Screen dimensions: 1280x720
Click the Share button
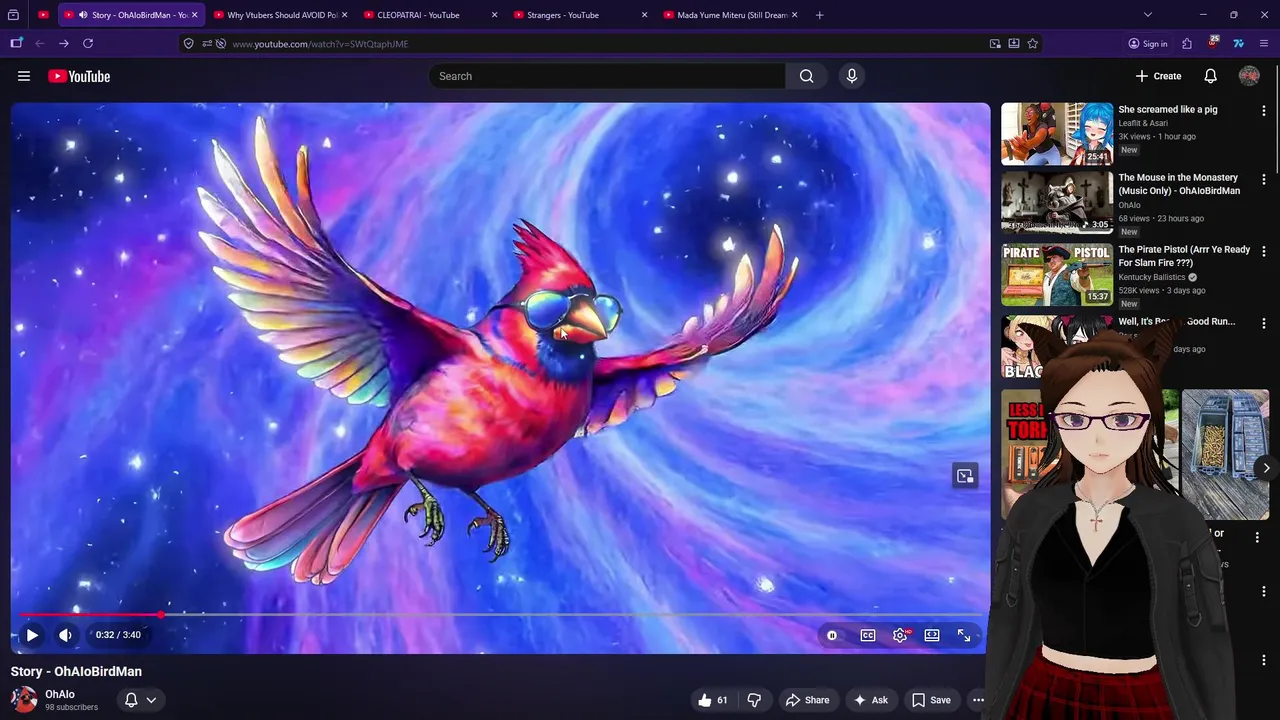[807, 700]
